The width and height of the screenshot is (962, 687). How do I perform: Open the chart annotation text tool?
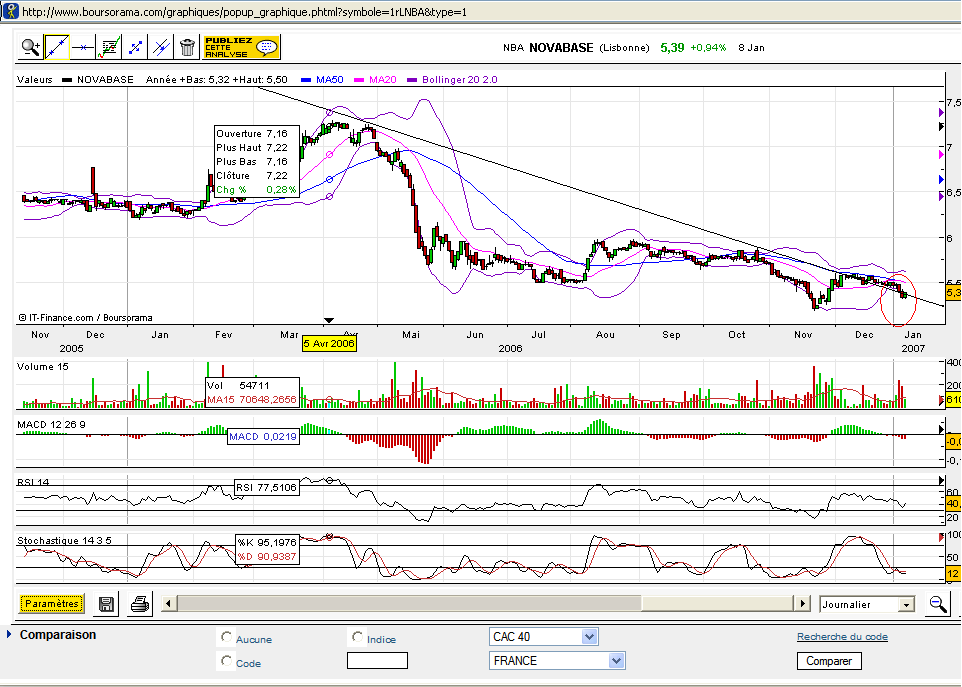click(109, 46)
